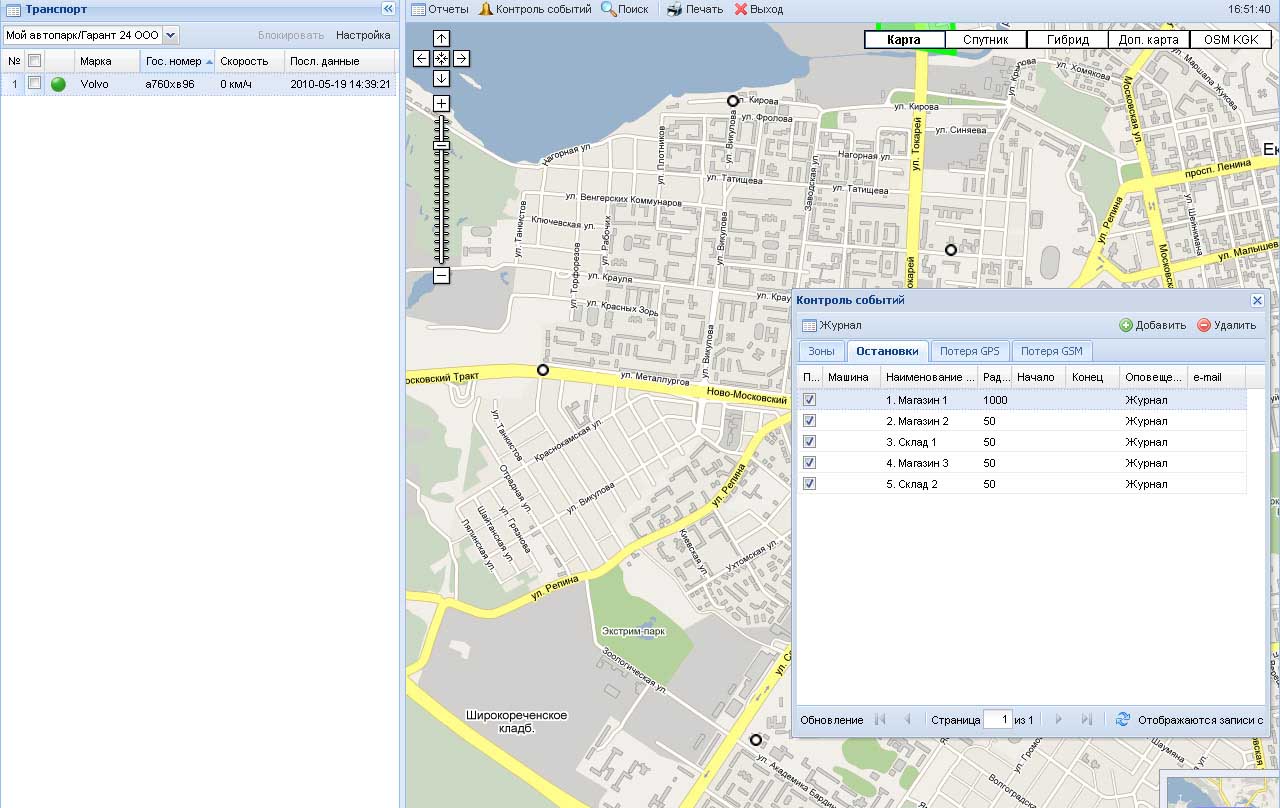The image size is (1280, 808).
Task: Click the Печать printer icon
Action: point(675,9)
